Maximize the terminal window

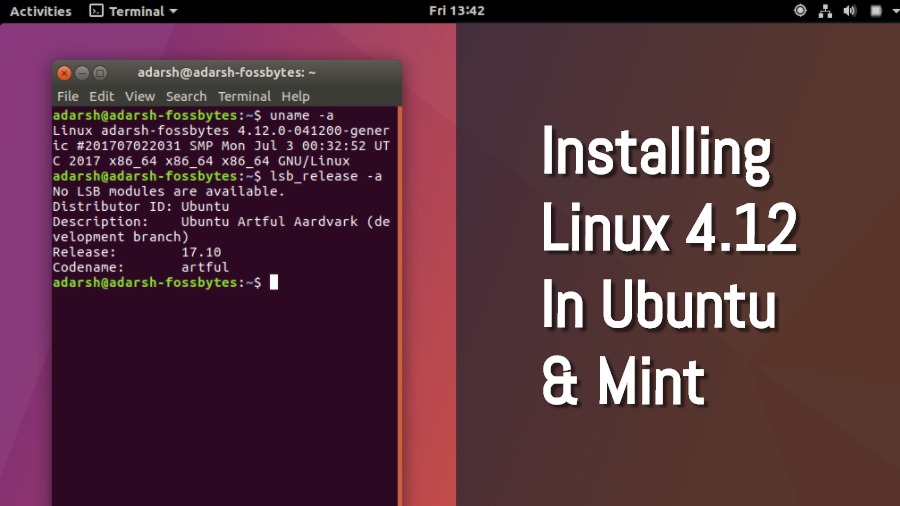point(100,73)
